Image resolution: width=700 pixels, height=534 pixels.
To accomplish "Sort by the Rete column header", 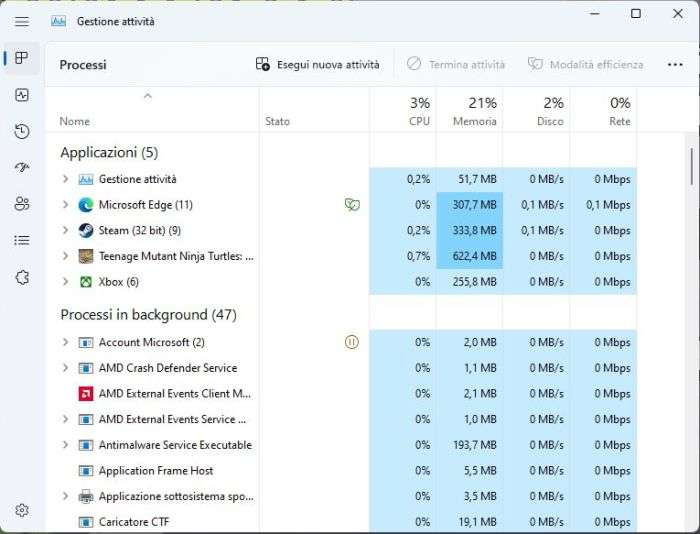I will click(x=603, y=110).
